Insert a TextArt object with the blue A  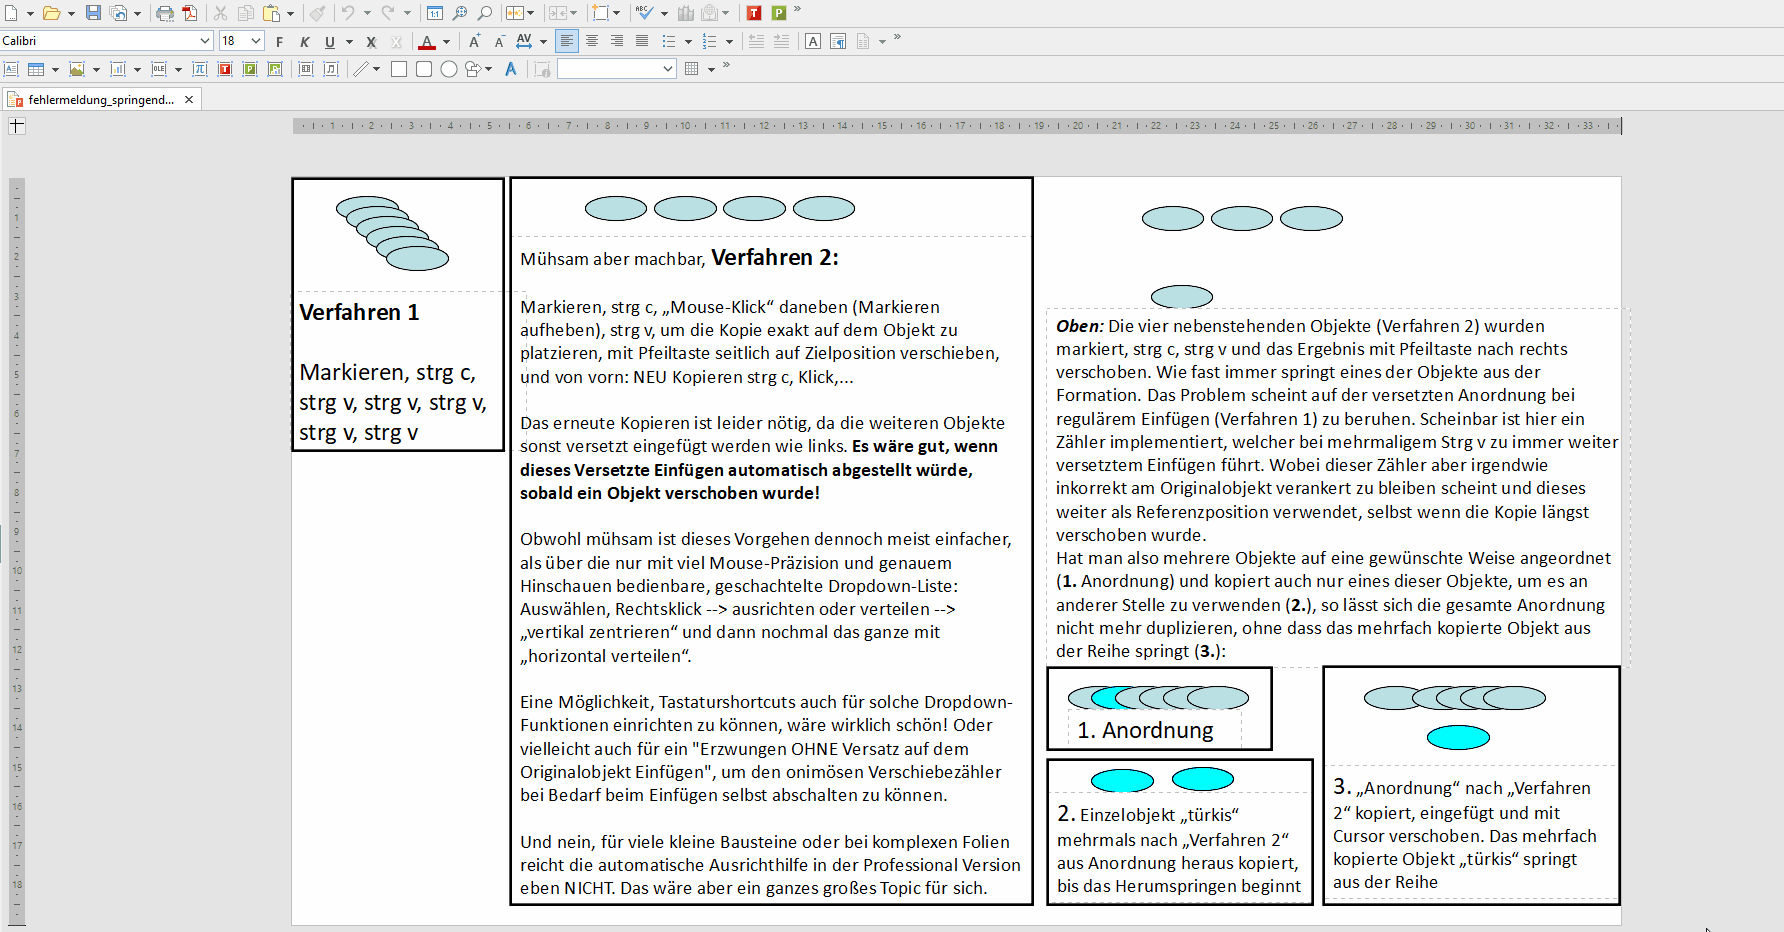[511, 69]
